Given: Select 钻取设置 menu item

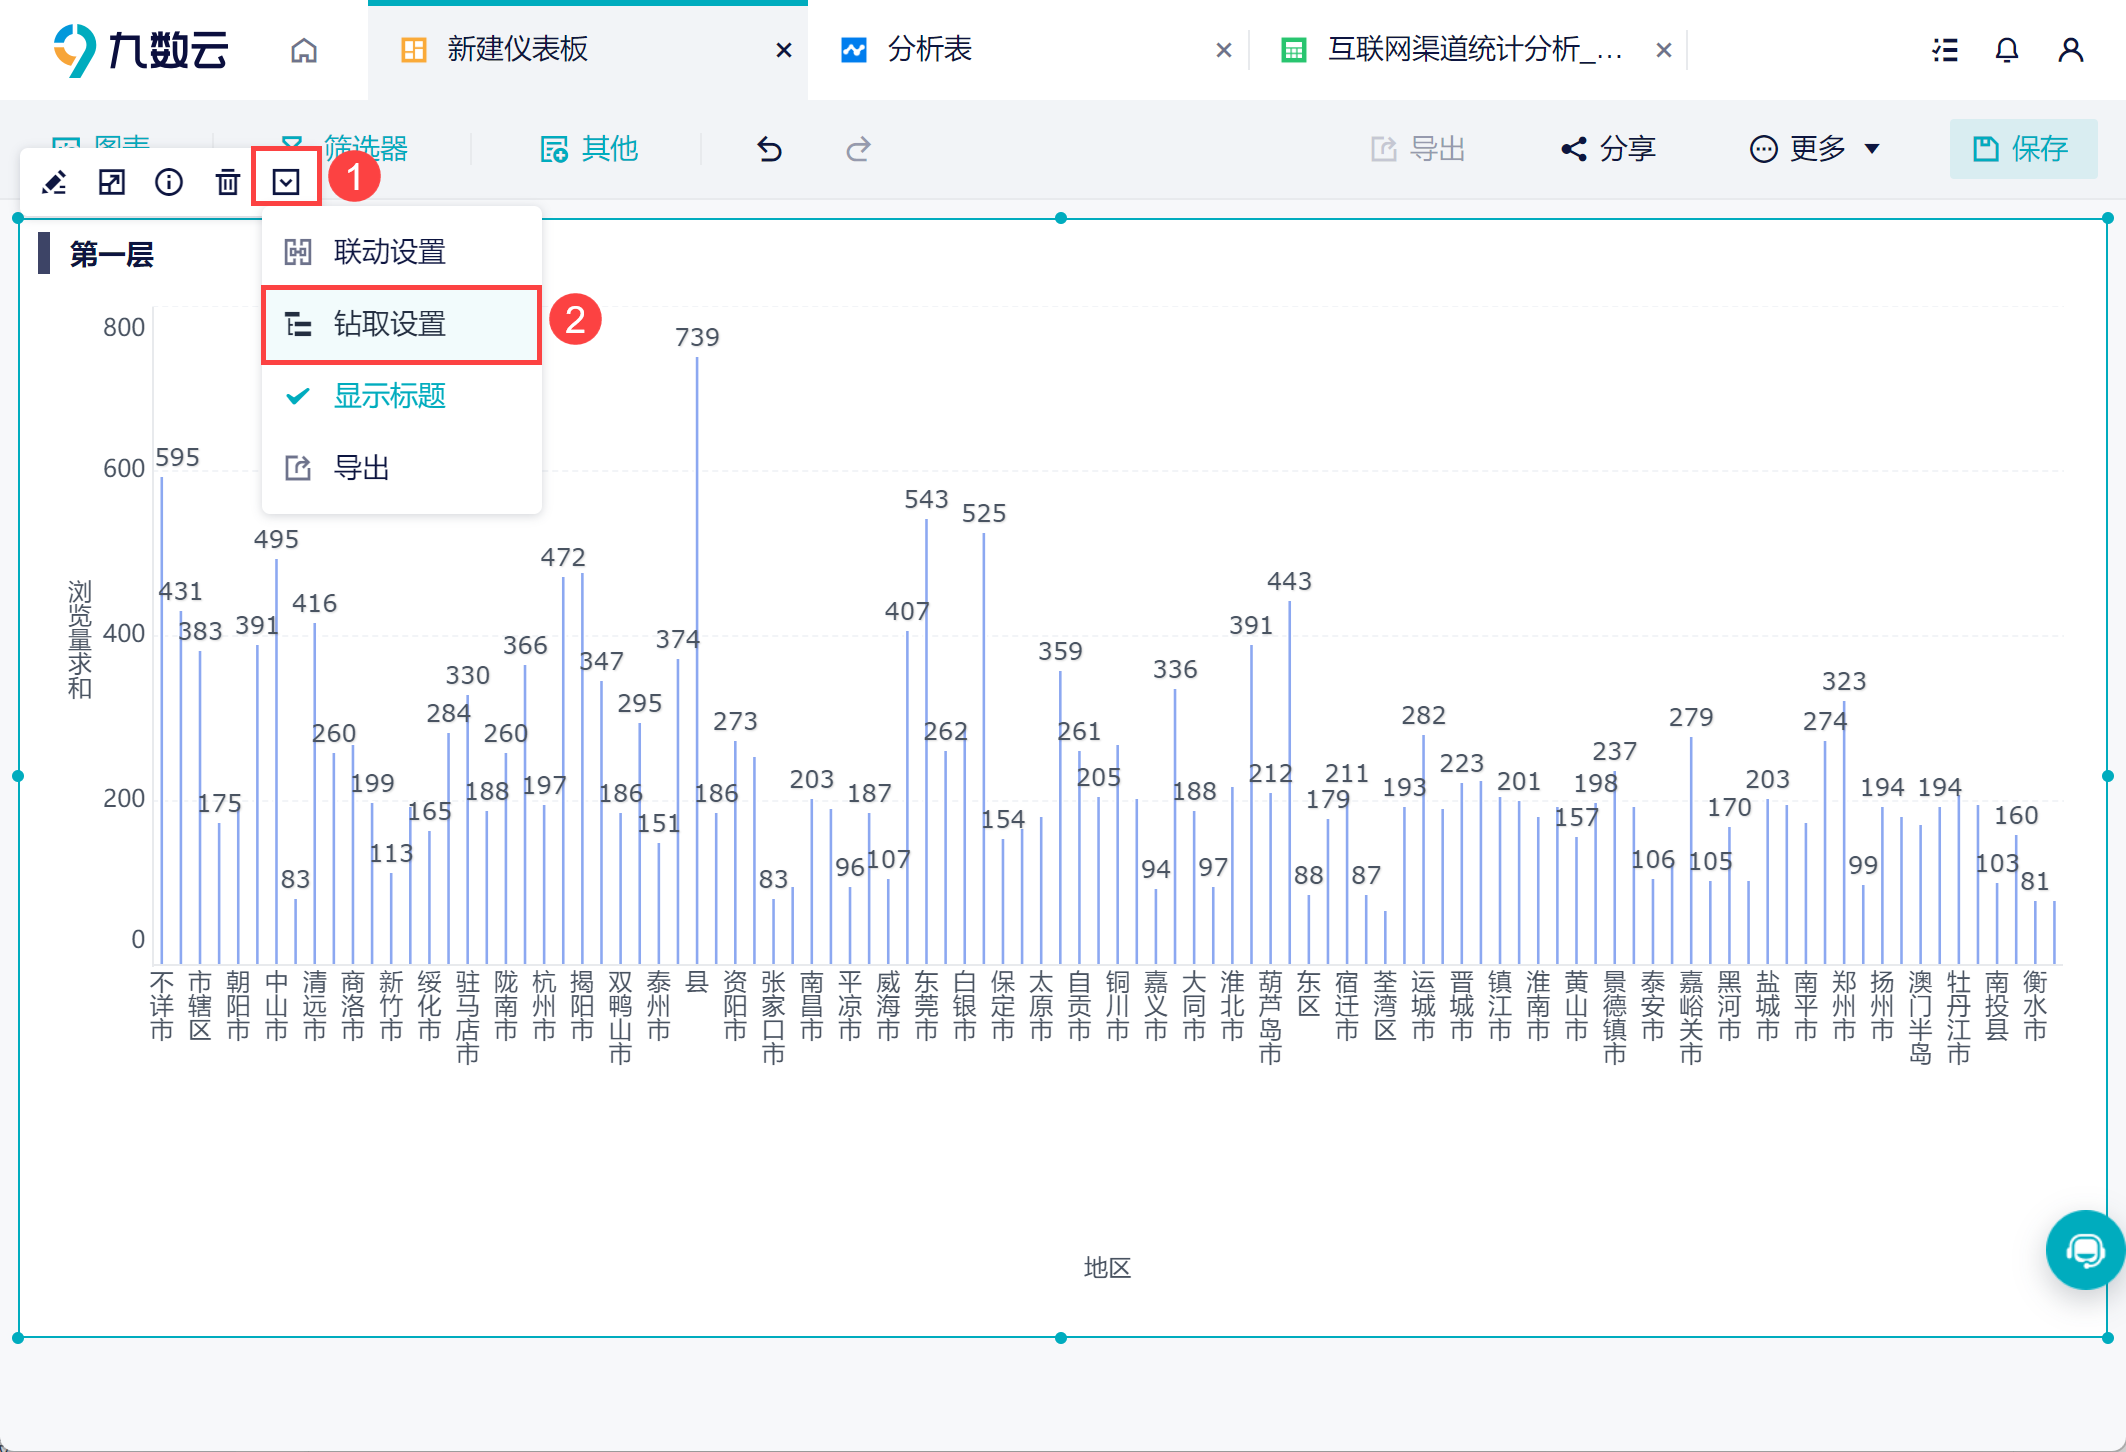Looking at the screenshot, I should [x=389, y=324].
